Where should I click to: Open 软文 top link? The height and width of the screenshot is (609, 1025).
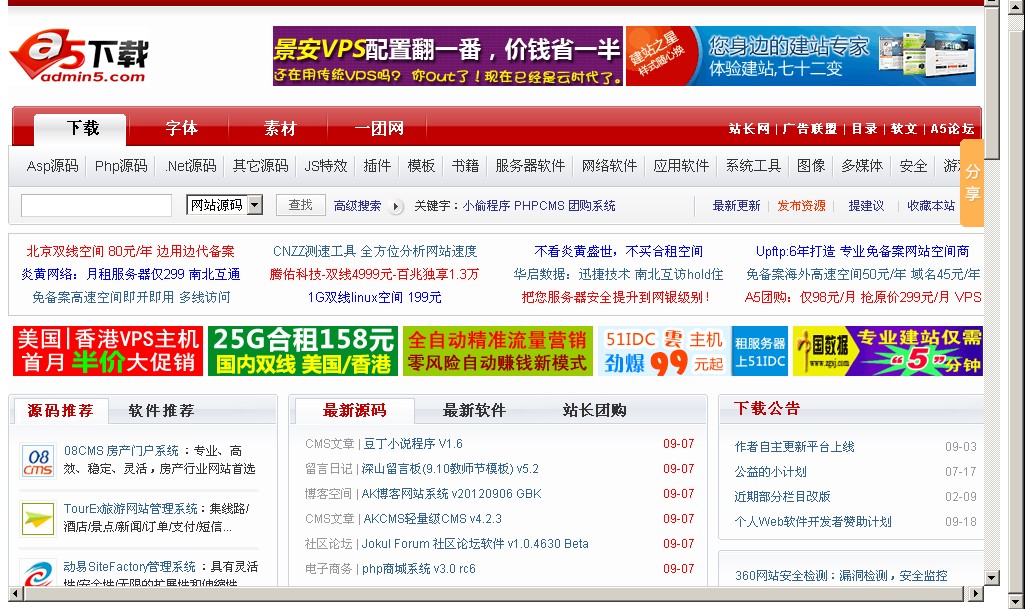click(904, 129)
